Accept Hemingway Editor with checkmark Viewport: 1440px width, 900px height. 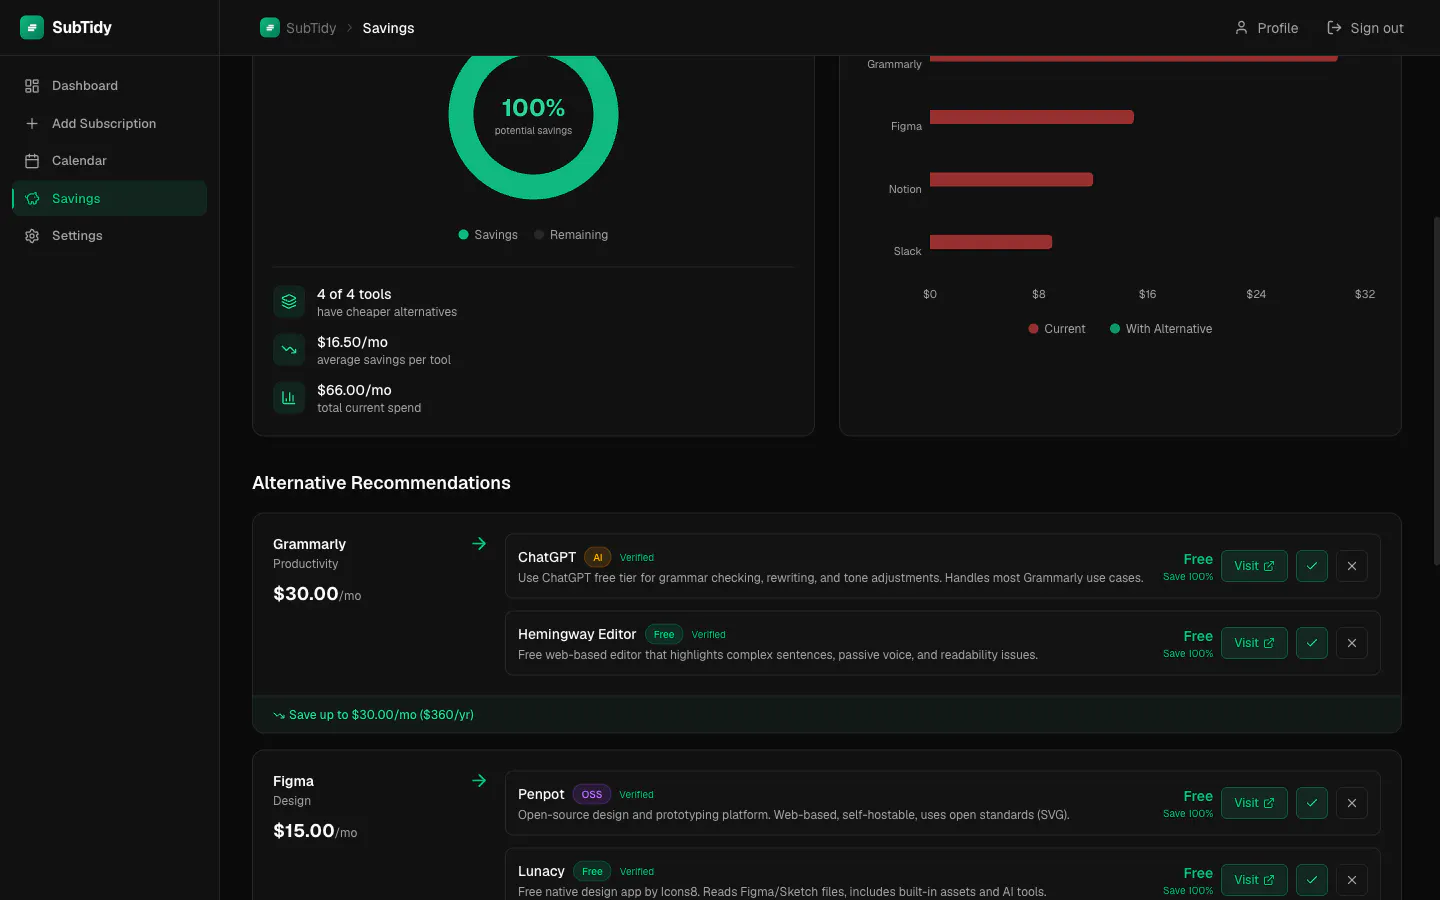pyautogui.click(x=1312, y=643)
